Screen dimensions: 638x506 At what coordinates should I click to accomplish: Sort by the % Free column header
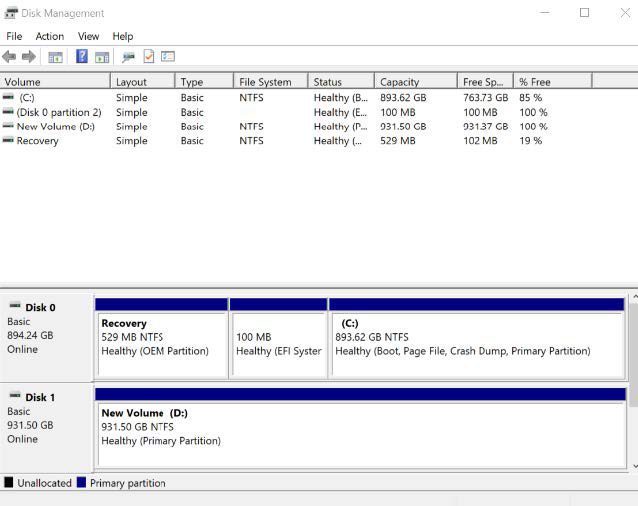[x=553, y=82]
